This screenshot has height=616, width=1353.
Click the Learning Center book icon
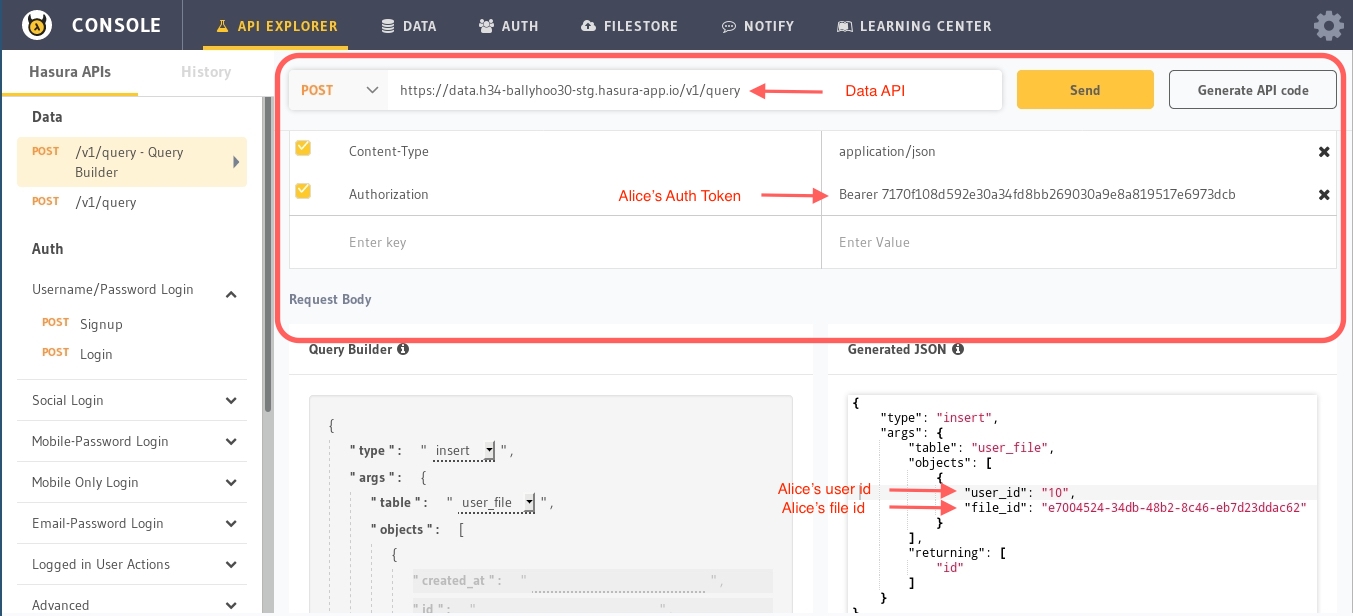[845, 26]
